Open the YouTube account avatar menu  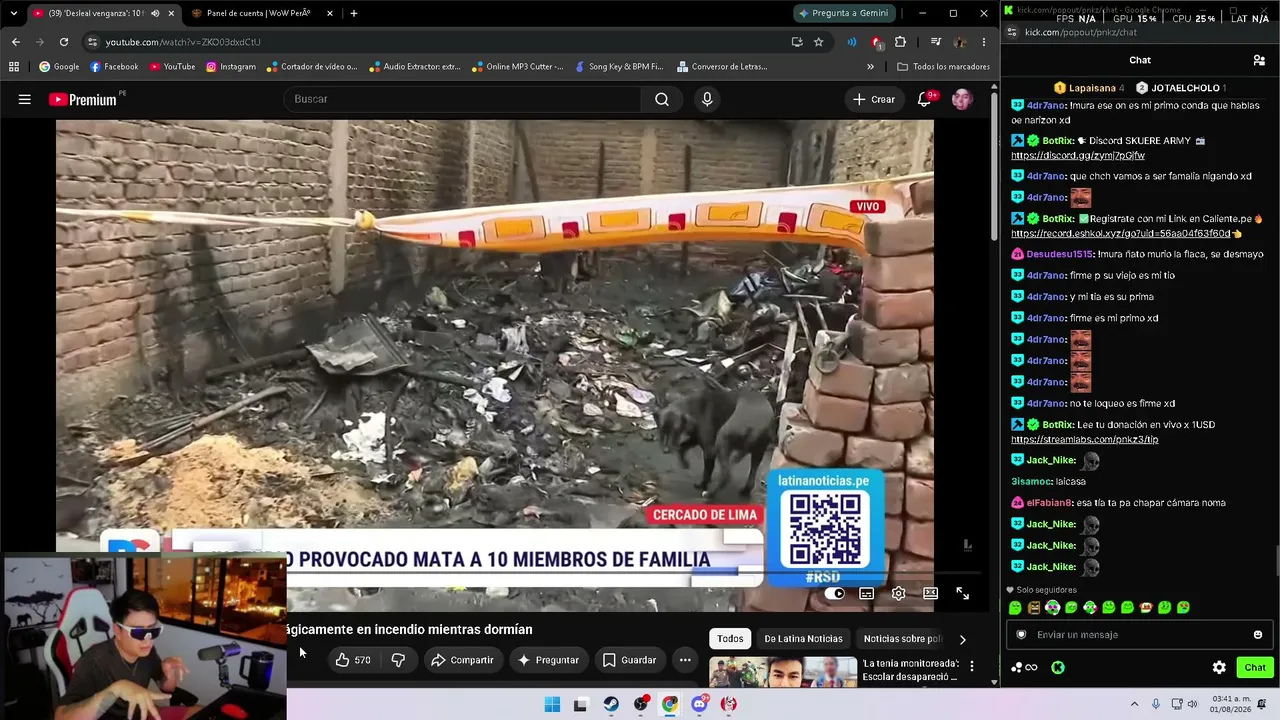click(x=962, y=99)
